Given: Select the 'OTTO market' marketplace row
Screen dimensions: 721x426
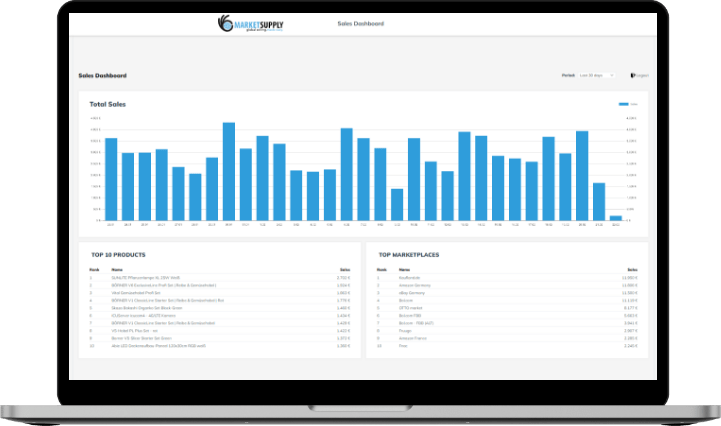Looking at the screenshot, I should click(x=507, y=308).
